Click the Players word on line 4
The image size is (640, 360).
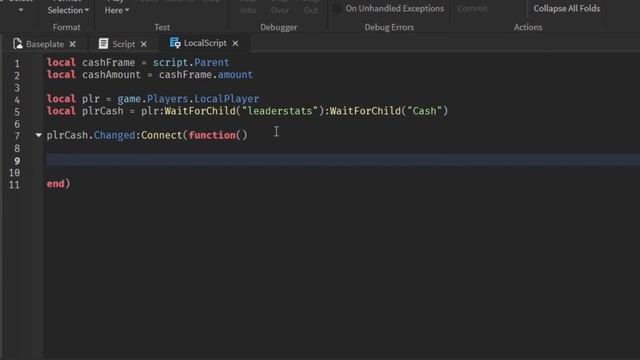coord(167,99)
